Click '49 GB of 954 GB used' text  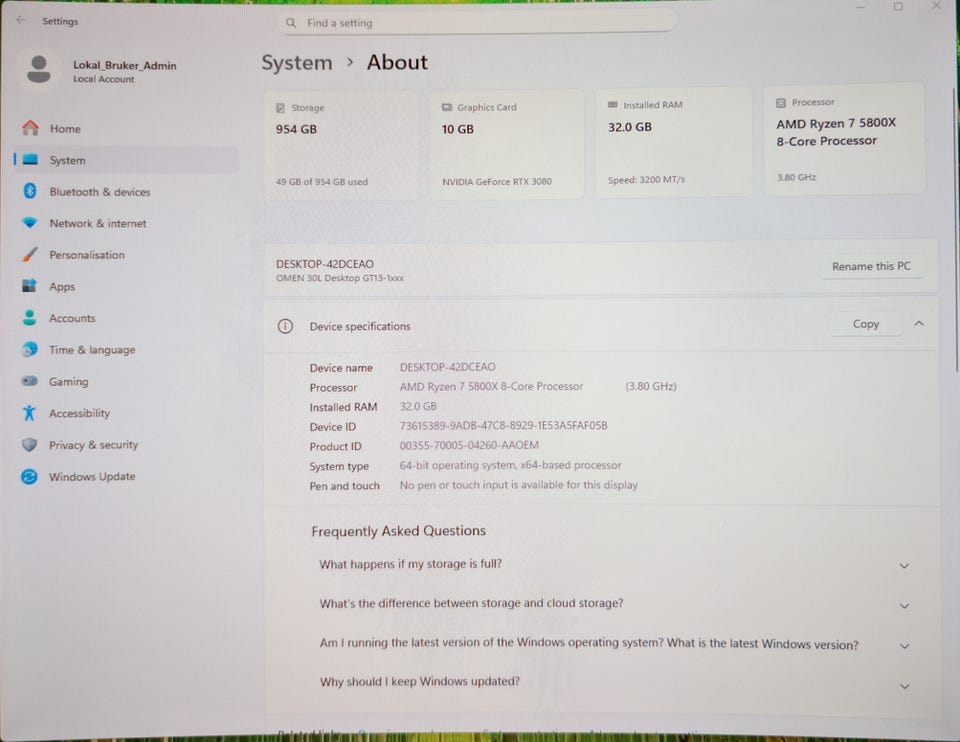pos(321,182)
